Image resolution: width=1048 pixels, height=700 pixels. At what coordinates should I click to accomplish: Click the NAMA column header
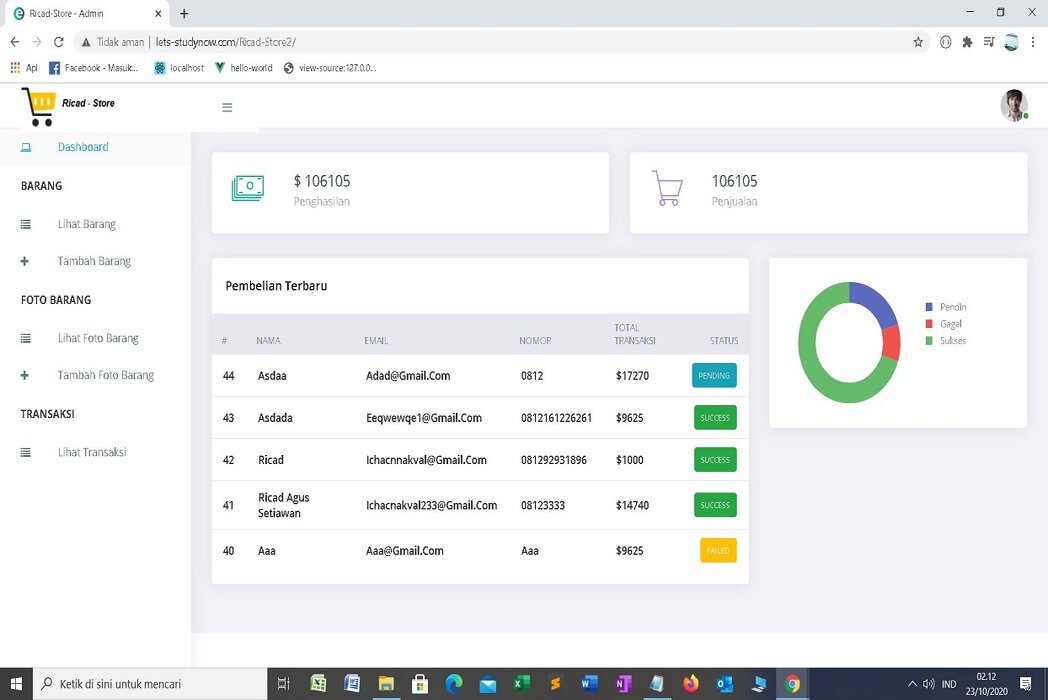pyautogui.click(x=268, y=340)
